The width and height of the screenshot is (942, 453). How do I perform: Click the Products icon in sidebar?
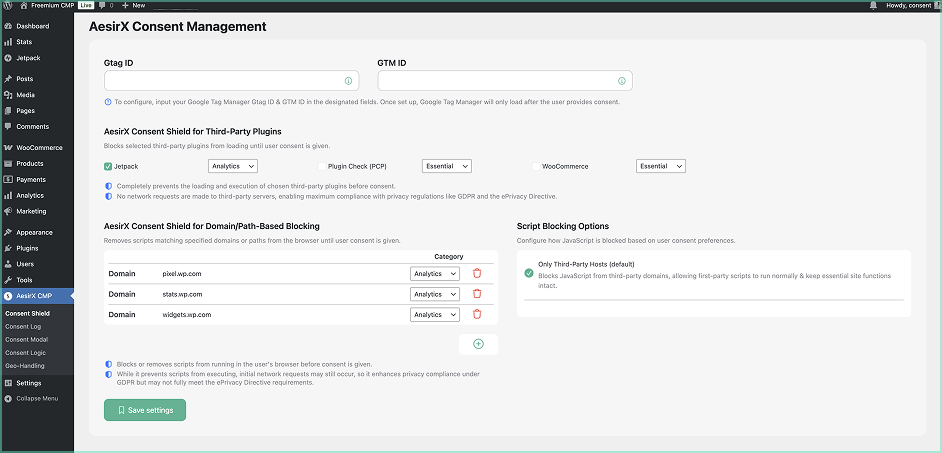point(8,163)
